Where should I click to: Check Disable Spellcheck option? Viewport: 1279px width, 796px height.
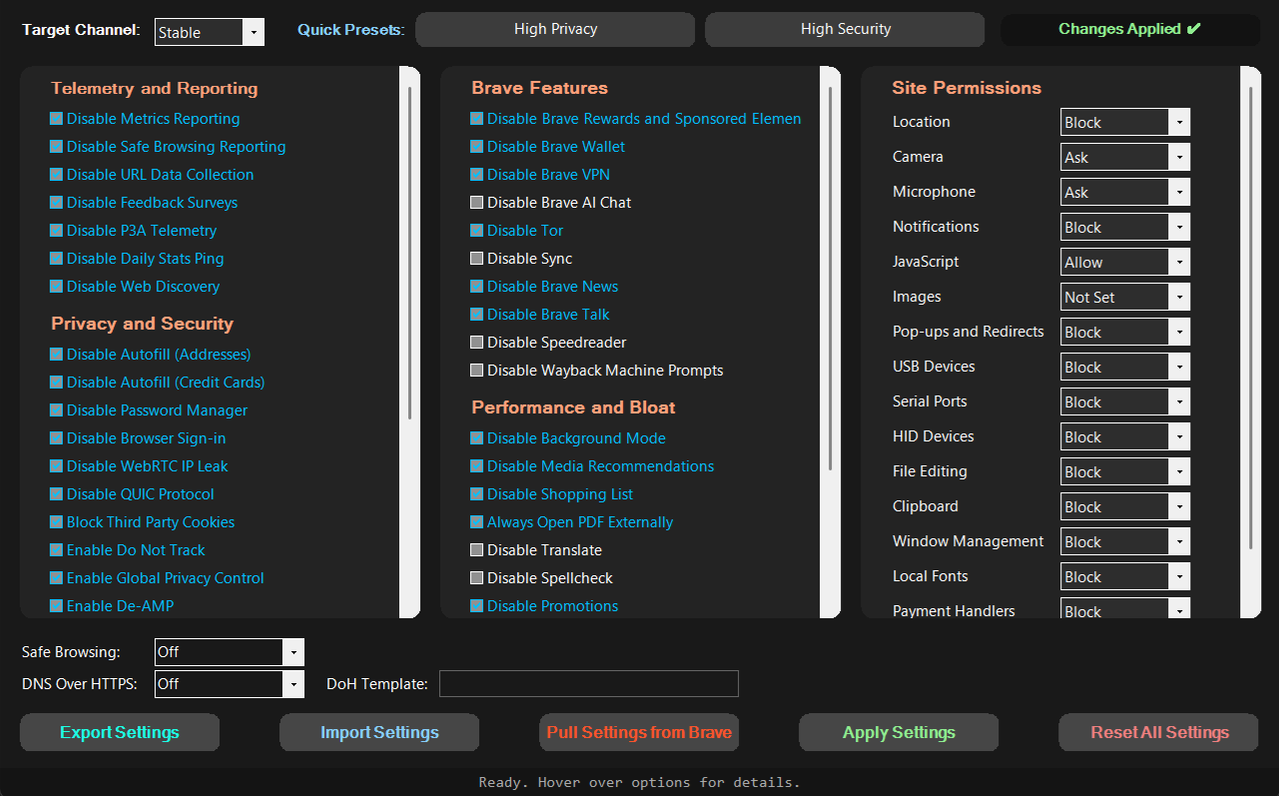[542, 579]
